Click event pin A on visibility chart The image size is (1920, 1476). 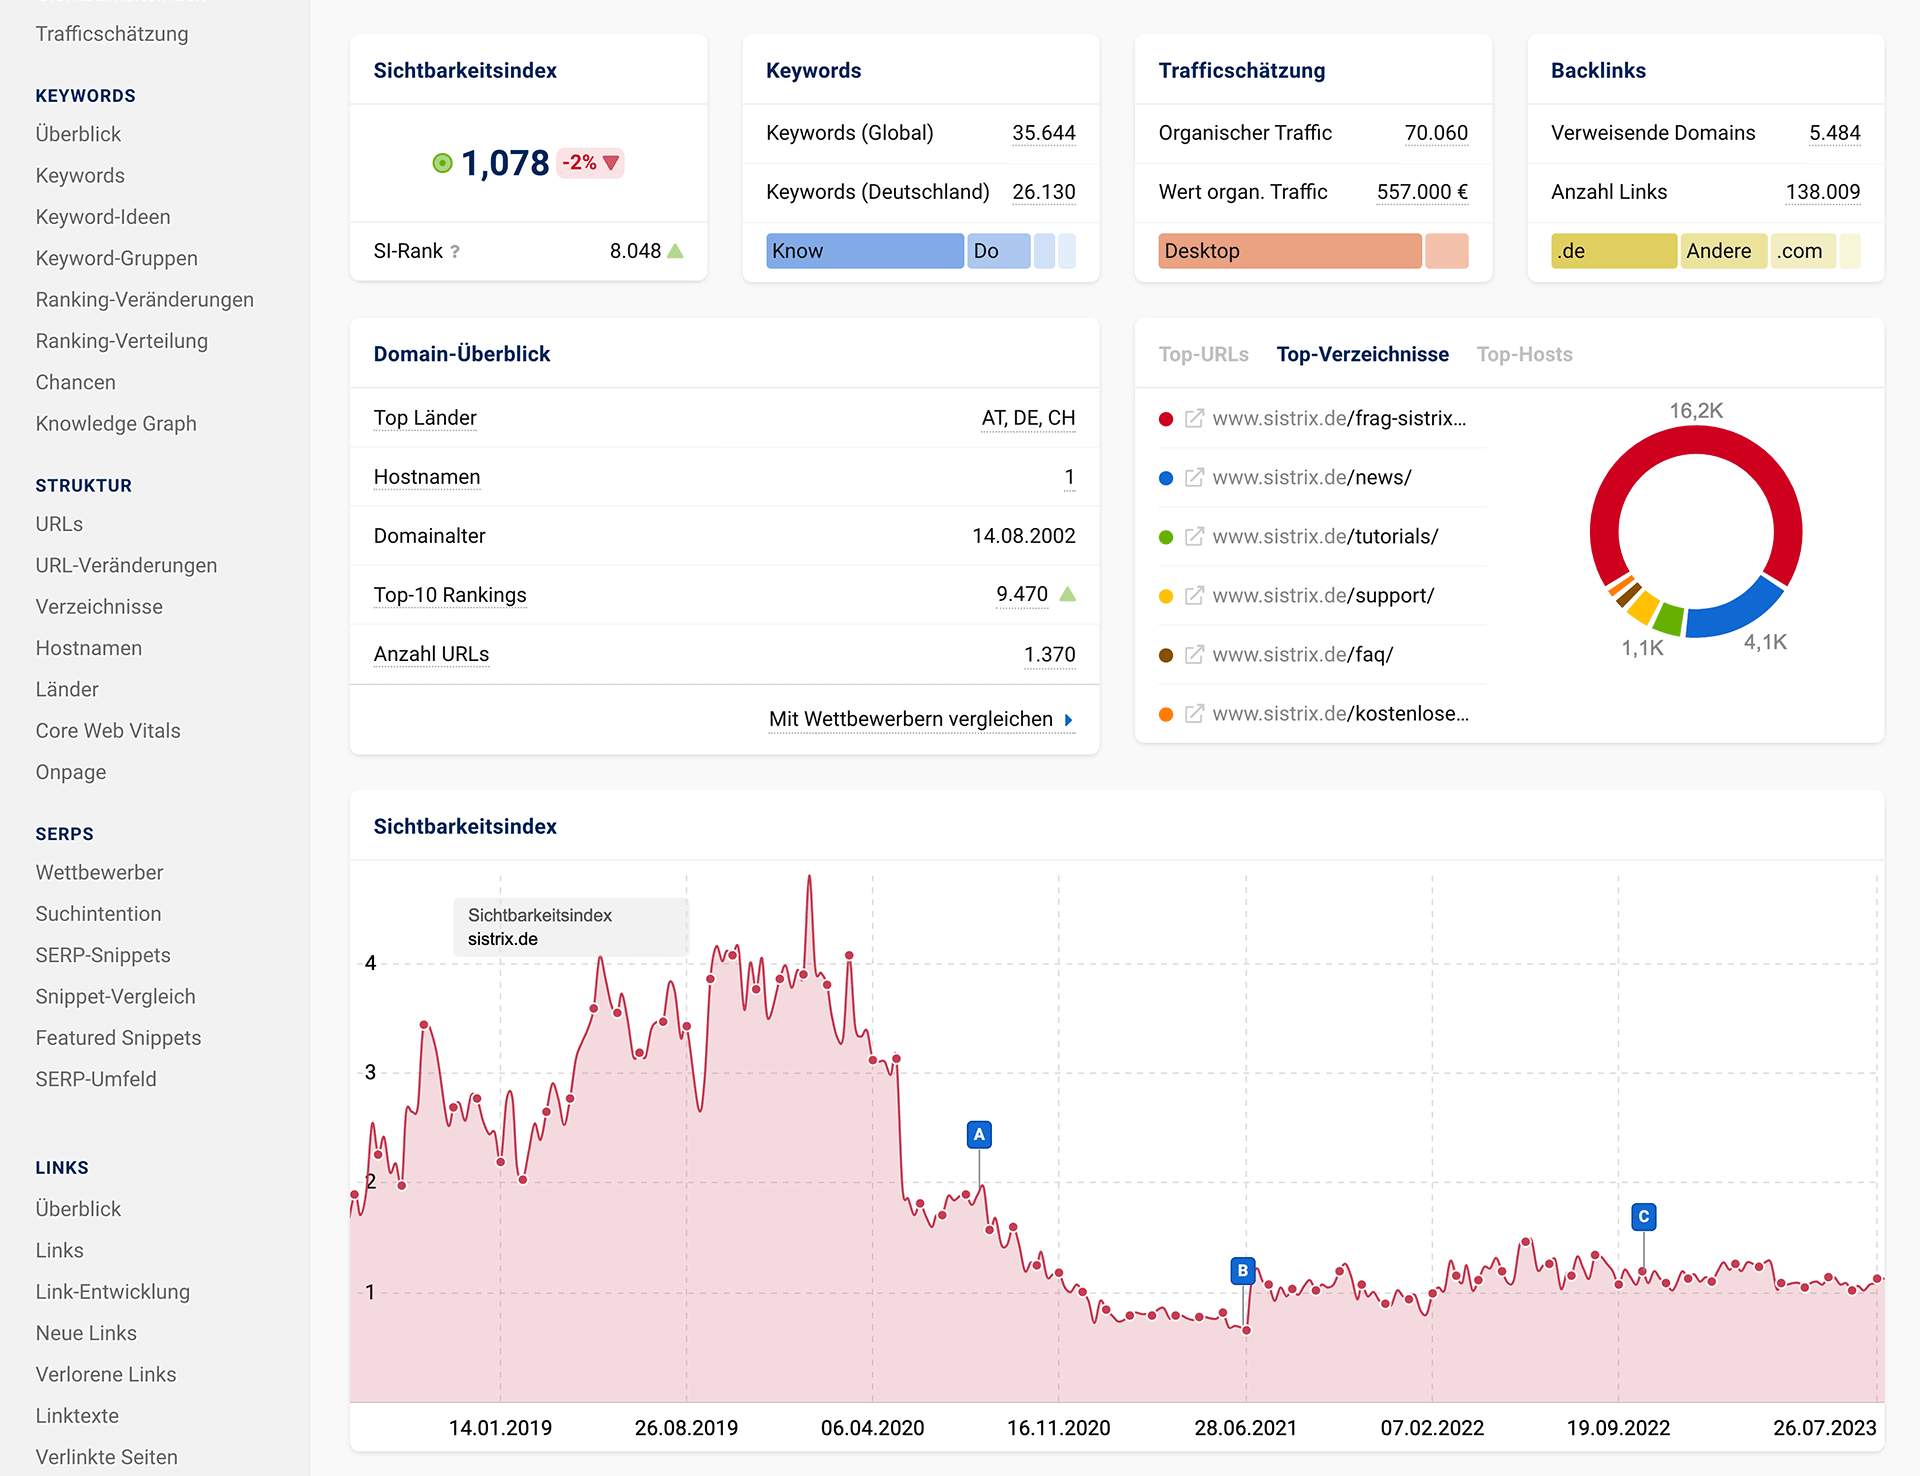coord(979,1134)
